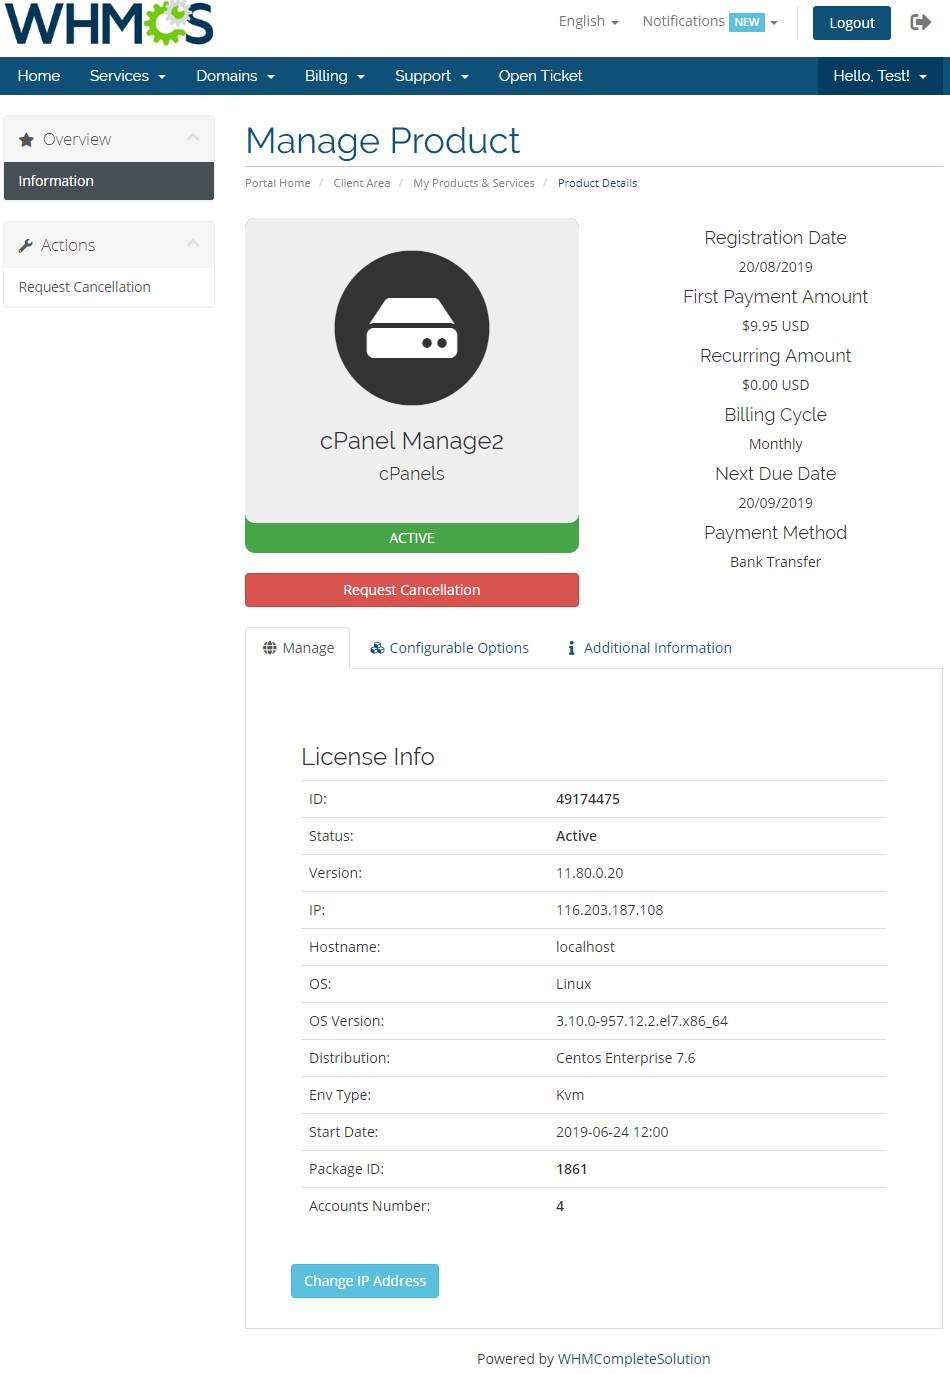950x1374 pixels.
Task: Click the cubes icon on Configurable Options
Action: (x=377, y=648)
